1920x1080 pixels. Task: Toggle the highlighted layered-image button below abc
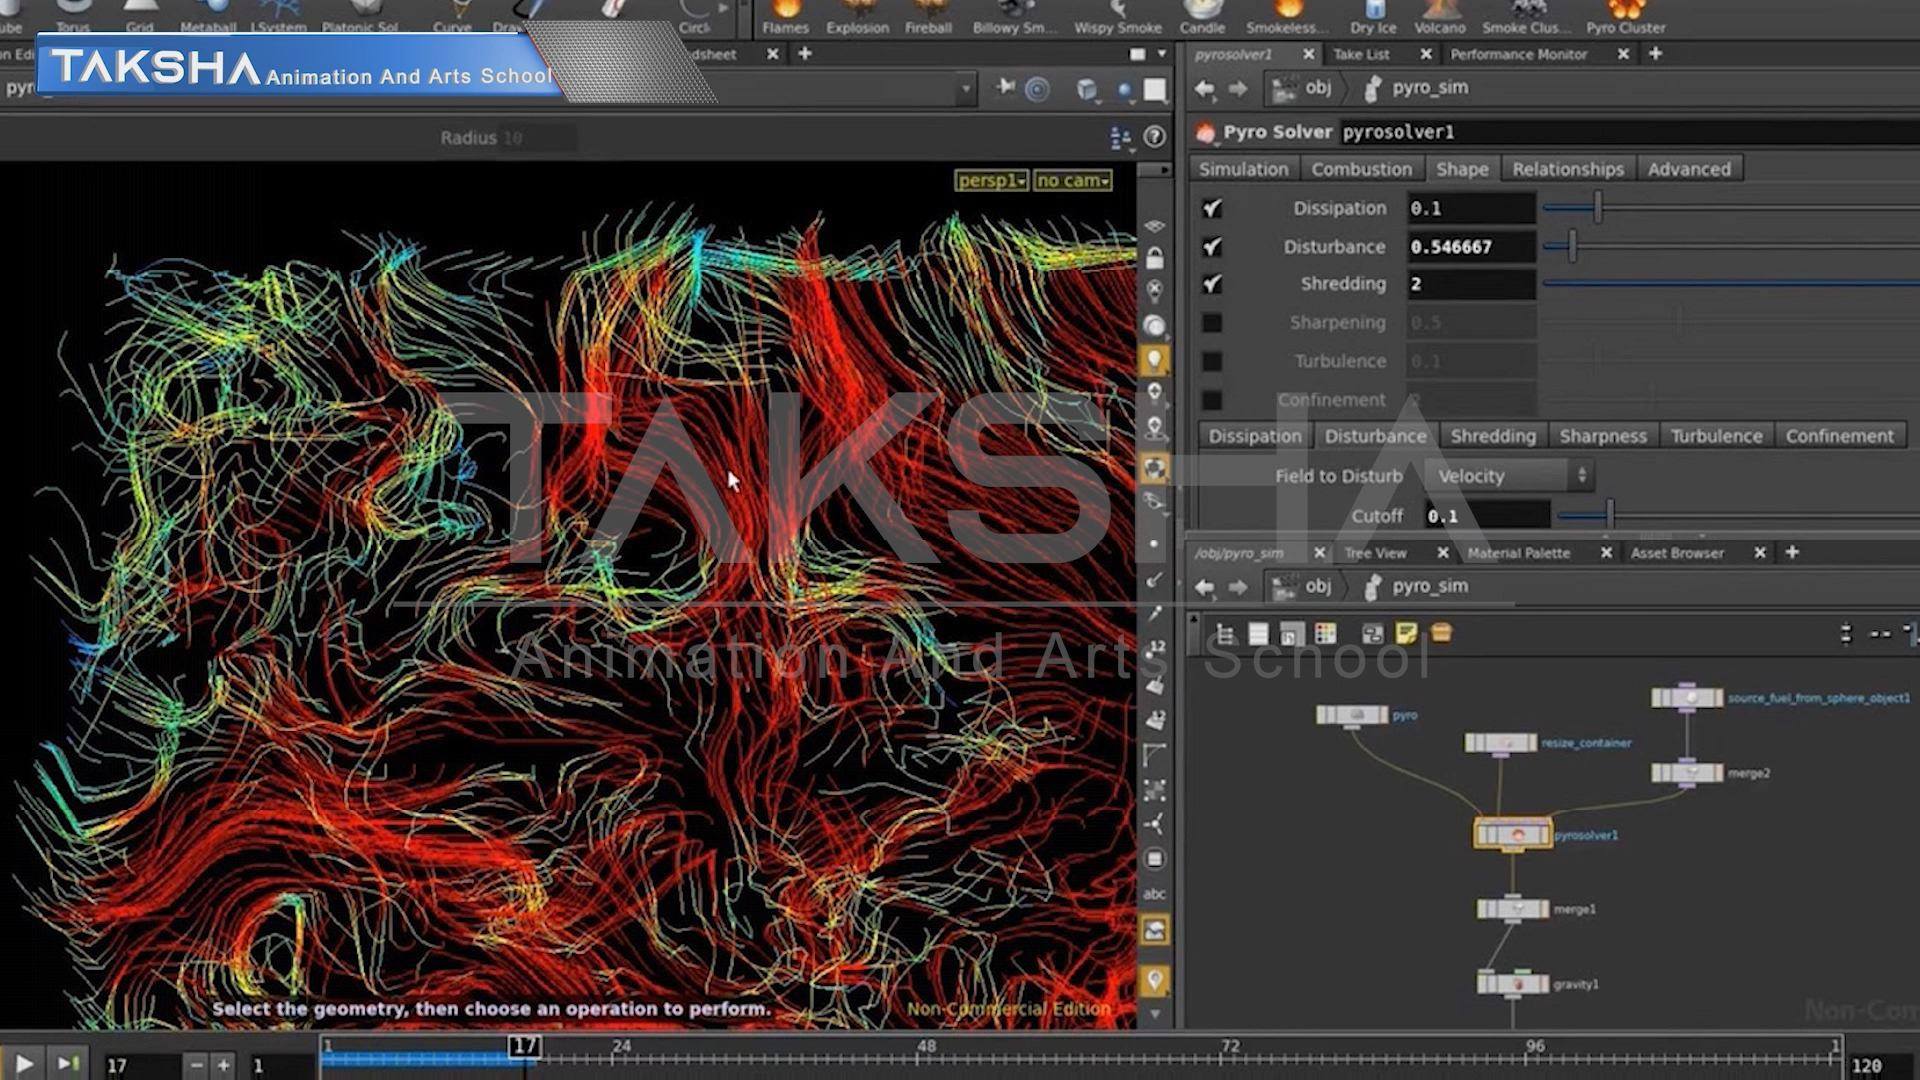[x=1155, y=931]
